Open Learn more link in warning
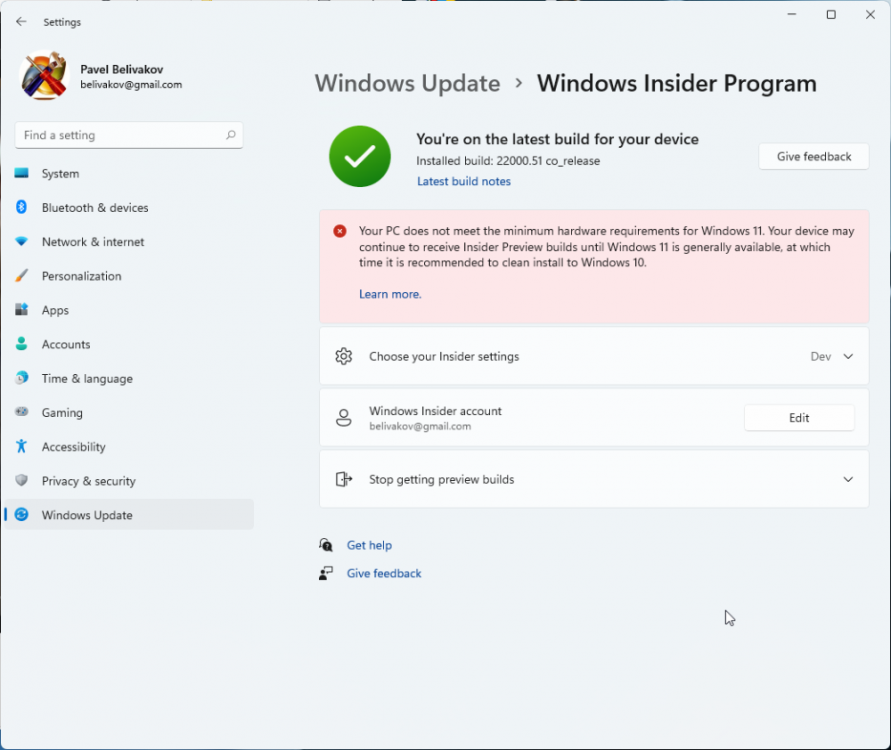The image size is (891, 750). (x=390, y=294)
